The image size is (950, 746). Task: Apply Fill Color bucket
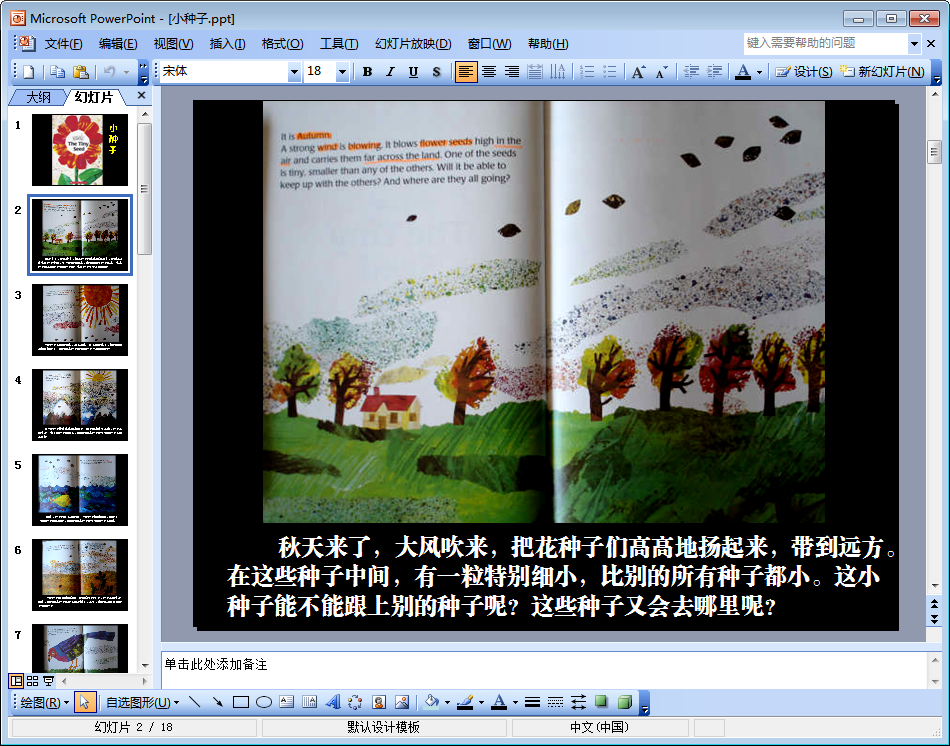pos(431,702)
